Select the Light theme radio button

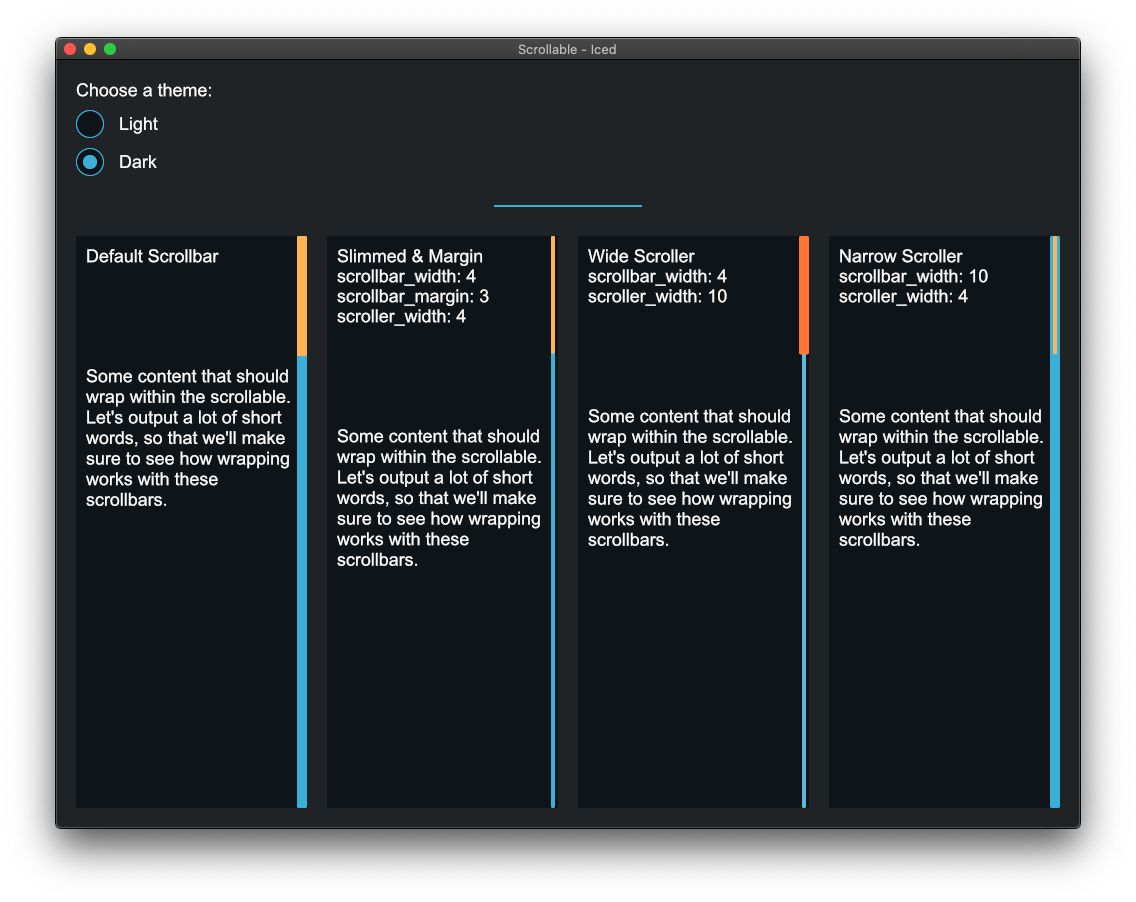point(90,124)
